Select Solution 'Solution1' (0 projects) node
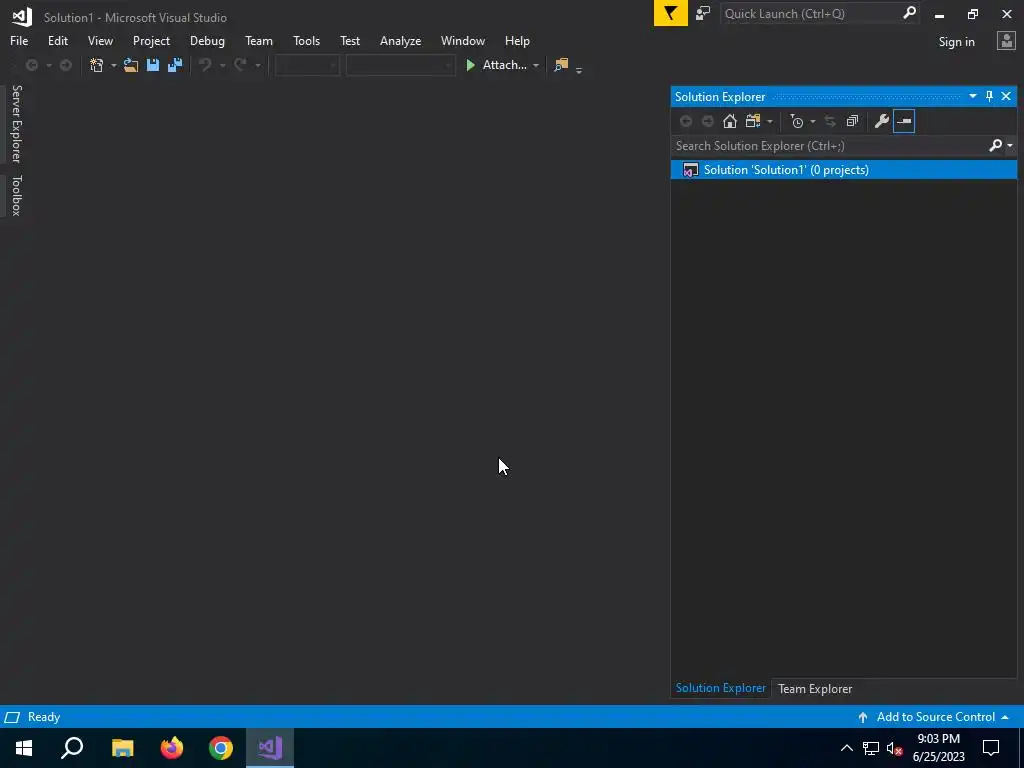The image size is (1024, 768). (x=844, y=170)
